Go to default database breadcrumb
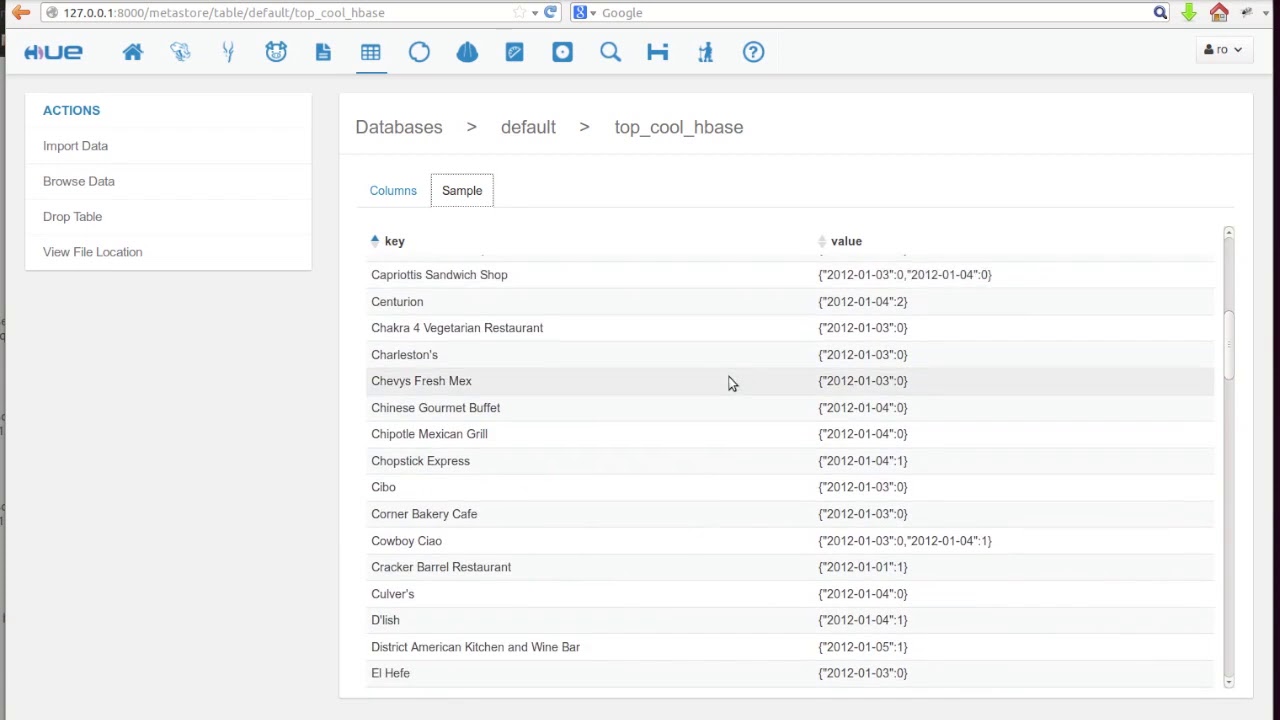The height and width of the screenshot is (720, 1280). pyautogui.click(x=528, y=127)
